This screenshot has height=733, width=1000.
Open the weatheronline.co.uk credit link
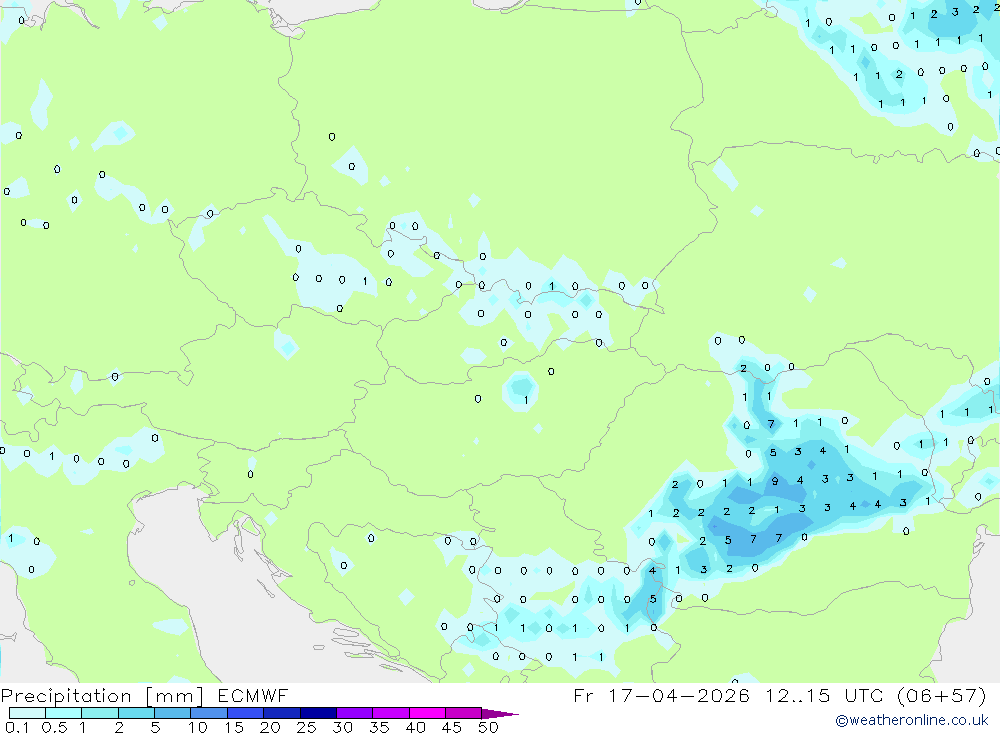coord(912,720)
